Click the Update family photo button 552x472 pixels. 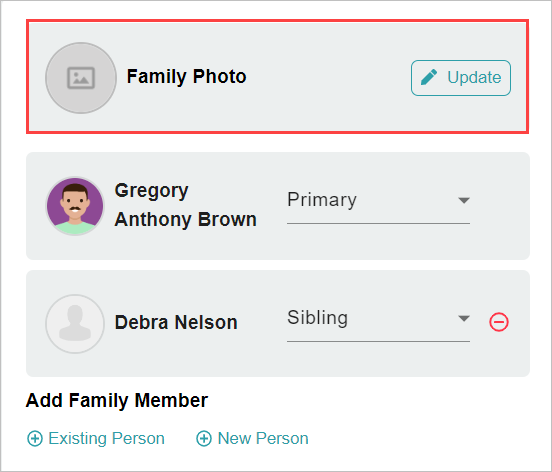coord(461,78)
